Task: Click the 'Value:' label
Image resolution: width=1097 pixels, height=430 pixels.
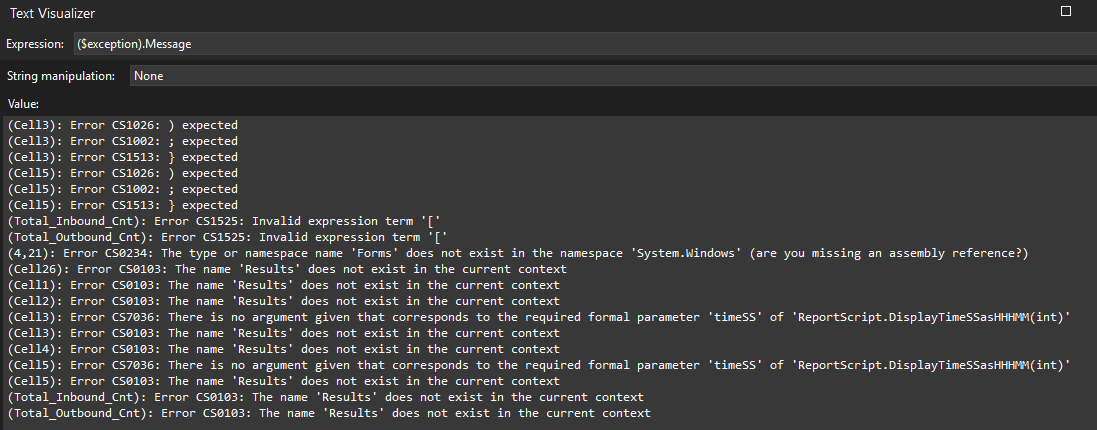Action: (x=23, y=104)
